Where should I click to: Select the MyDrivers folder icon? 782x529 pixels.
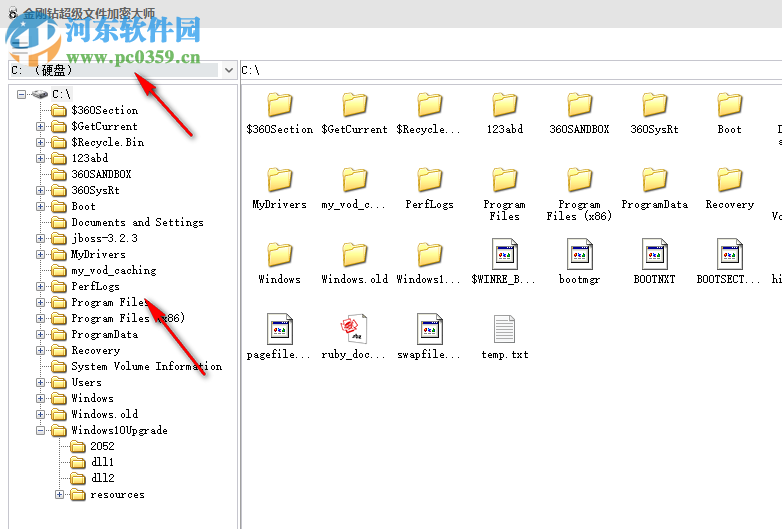click(280, 179)
